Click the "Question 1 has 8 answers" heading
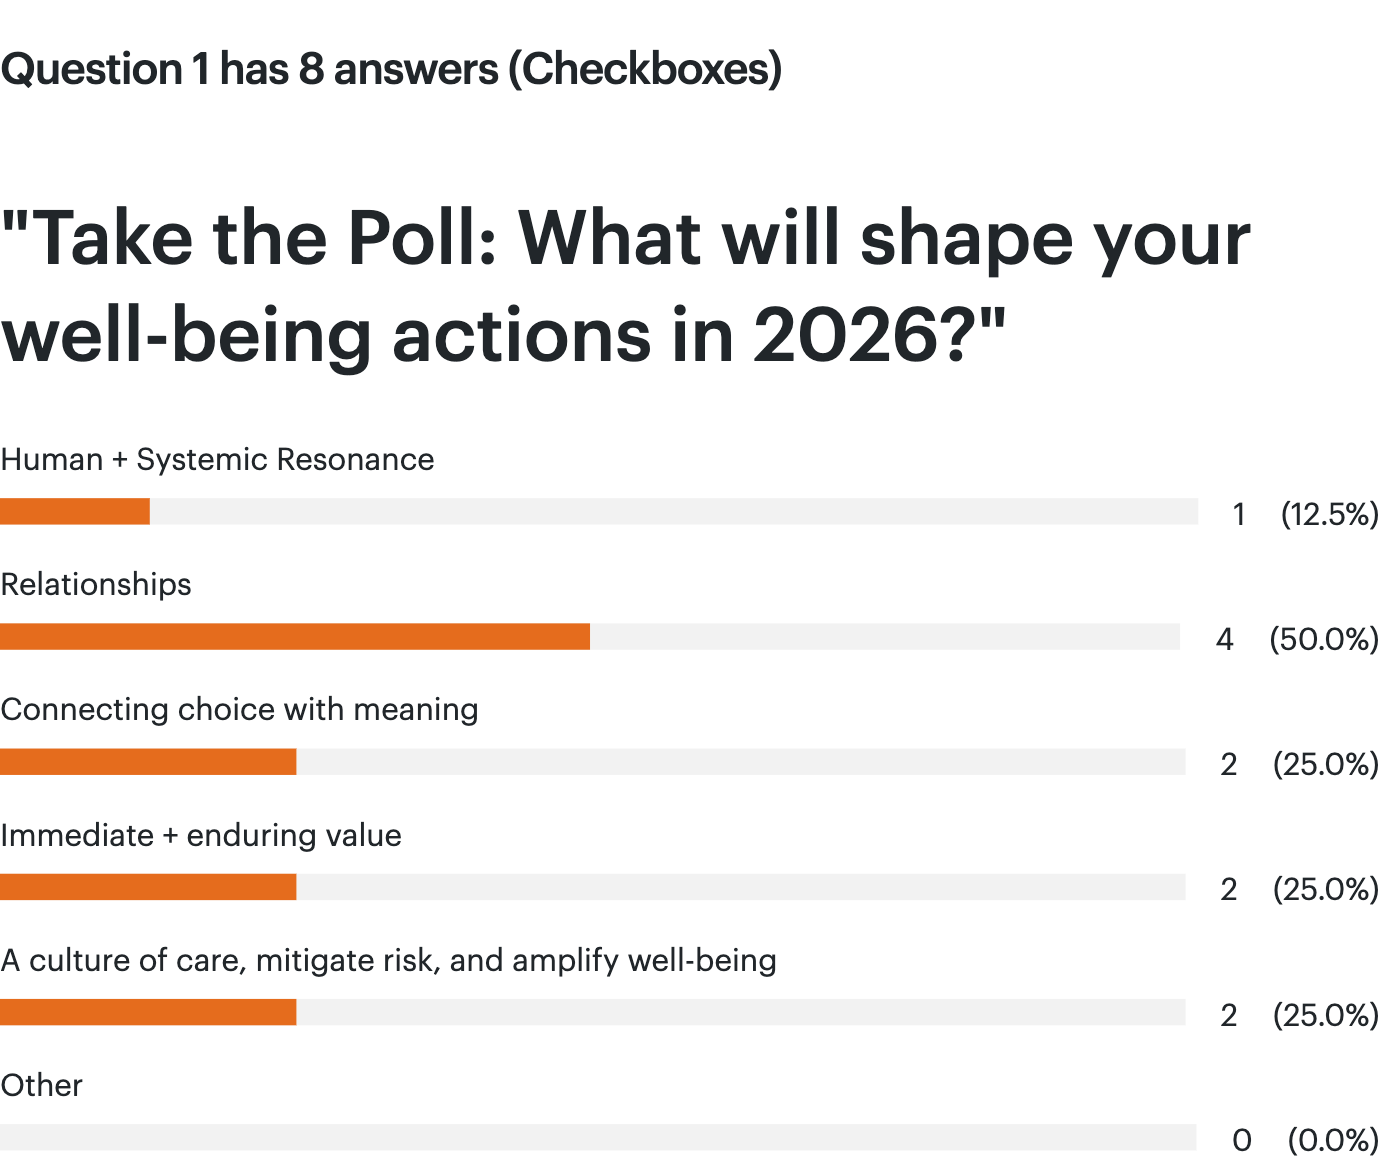Viewport: 1397px width, 1174px height. pyautogui.click(x=391, y=69)
